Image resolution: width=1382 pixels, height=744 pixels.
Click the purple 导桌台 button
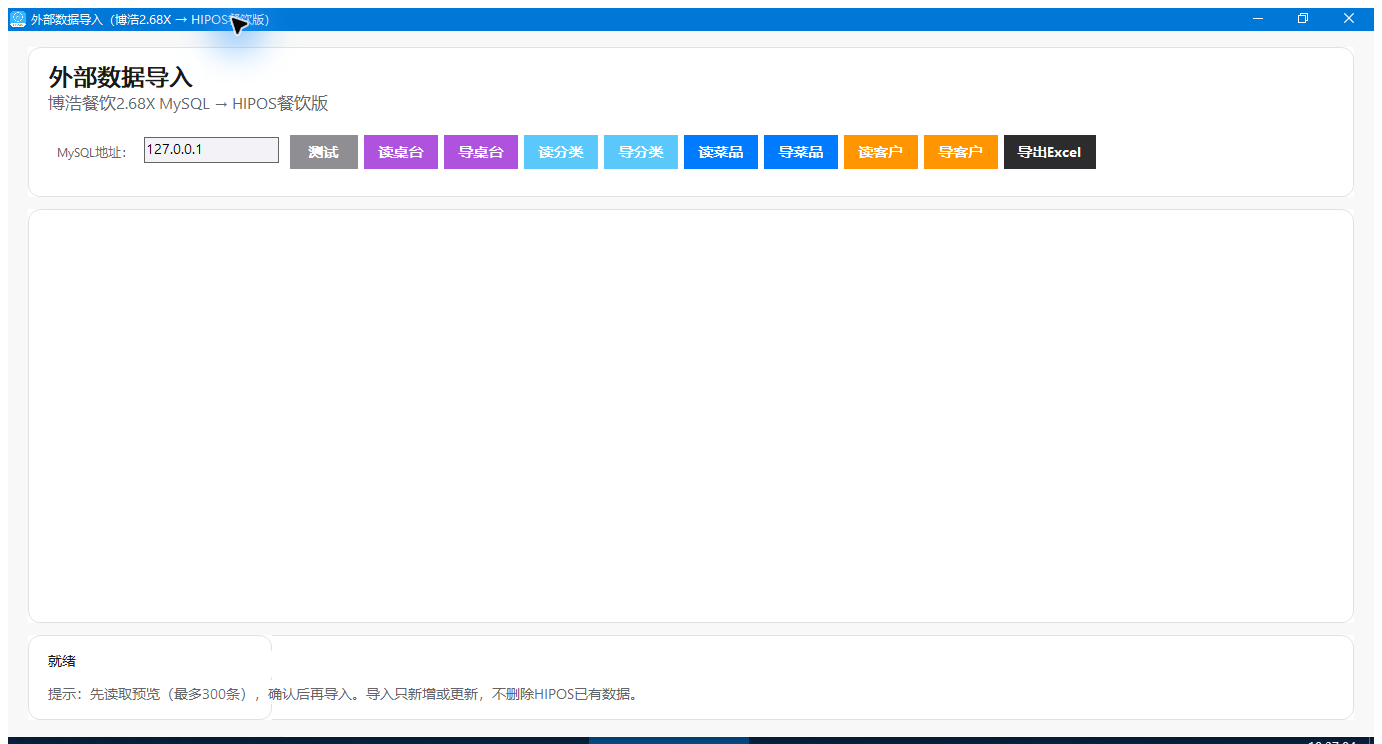coord(481,152)
